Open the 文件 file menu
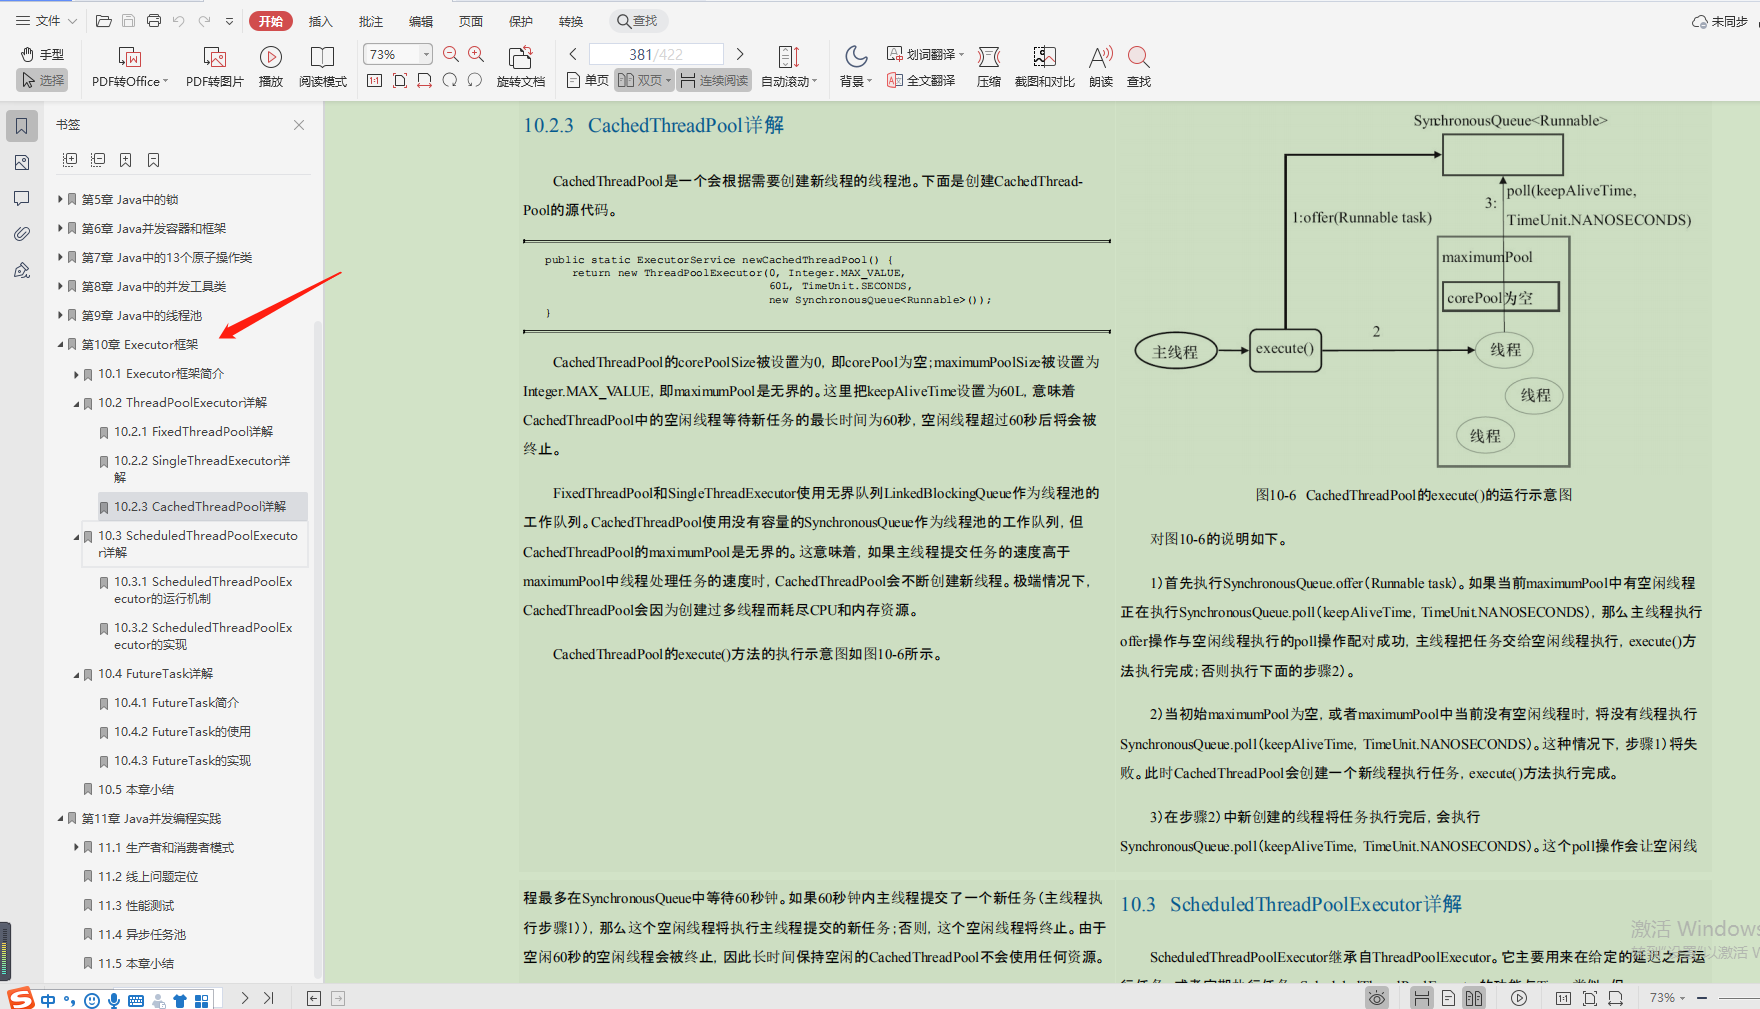The width and height of the screenshot is (1760, 1009). click(x=46, y=20)
